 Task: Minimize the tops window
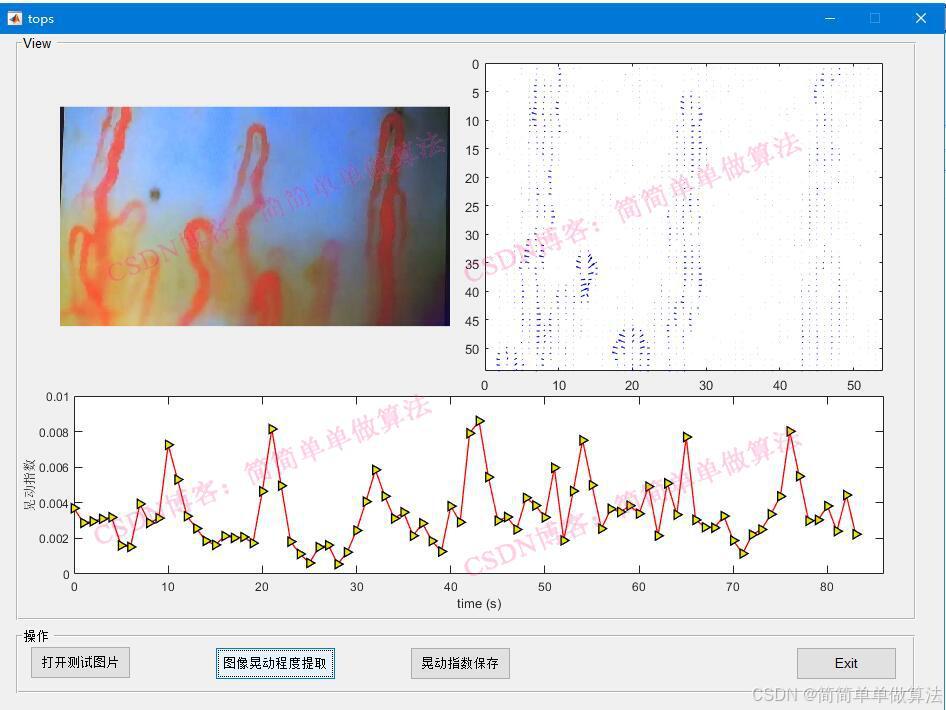pos(830,18)
